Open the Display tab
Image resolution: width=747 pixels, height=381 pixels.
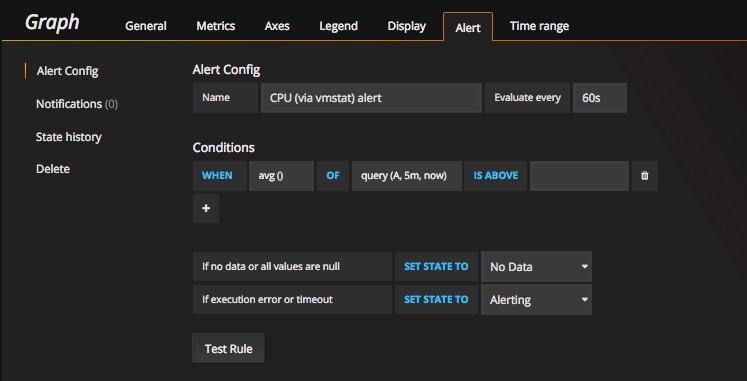click(406, 26)
